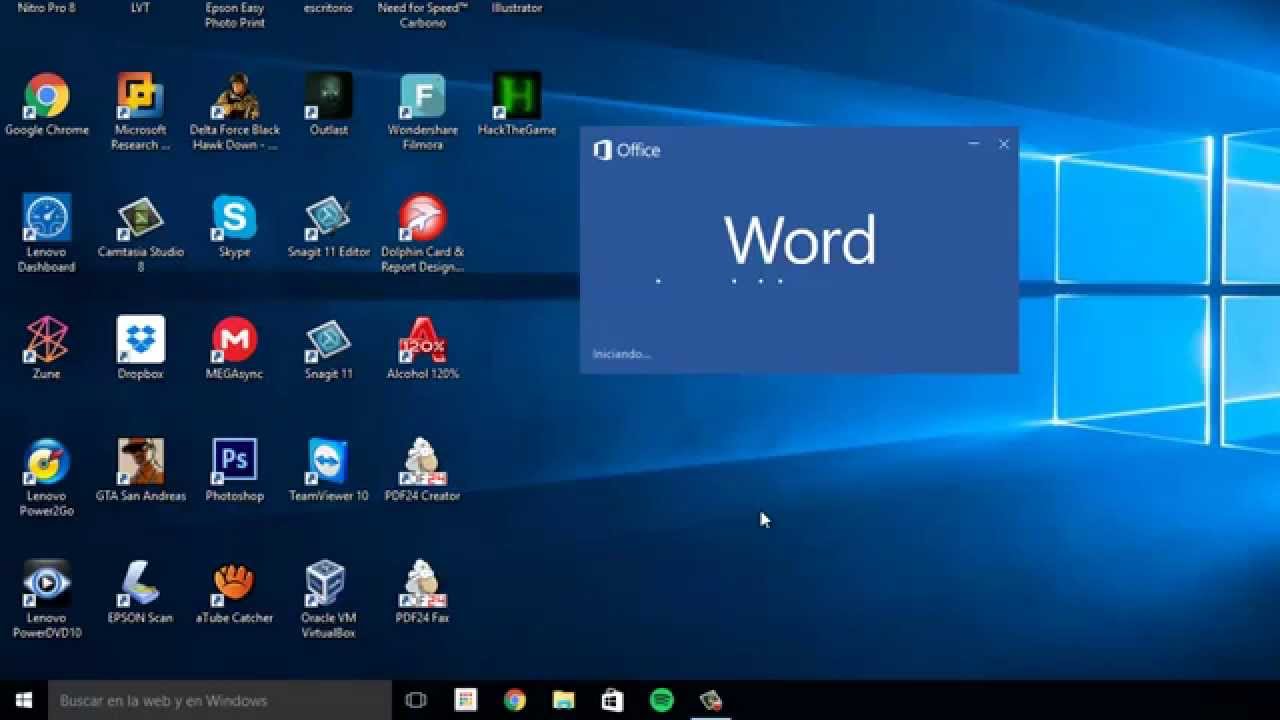Open the PDF24 Fax desktop shortcut
Screen dimensions: 1280x720
pyautogui.click(x=423, y=592)
